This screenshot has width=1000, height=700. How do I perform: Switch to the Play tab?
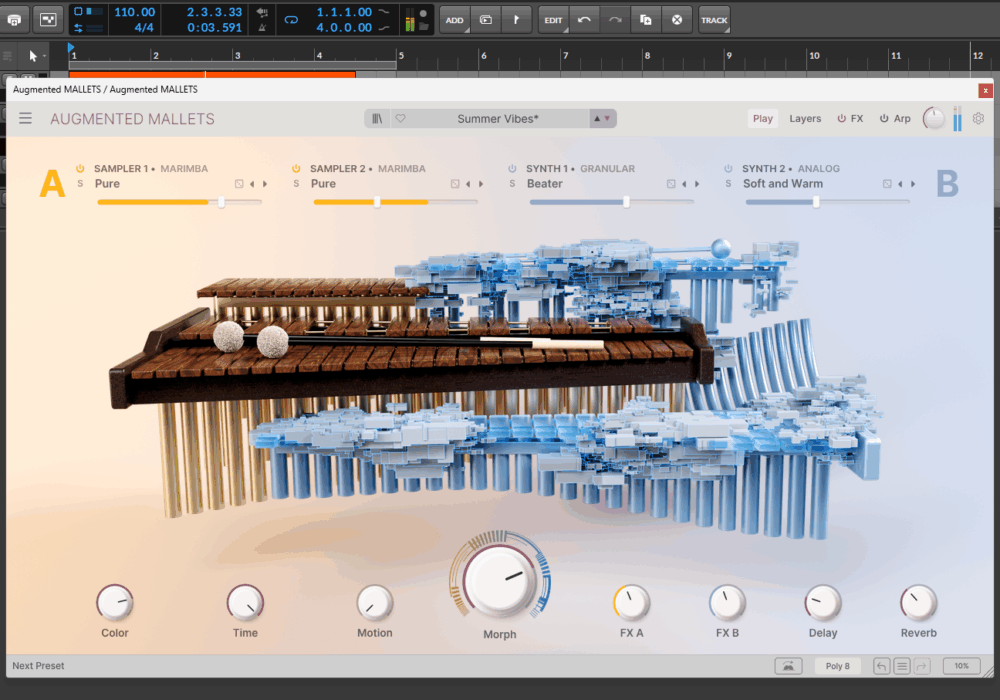point(763,119)
